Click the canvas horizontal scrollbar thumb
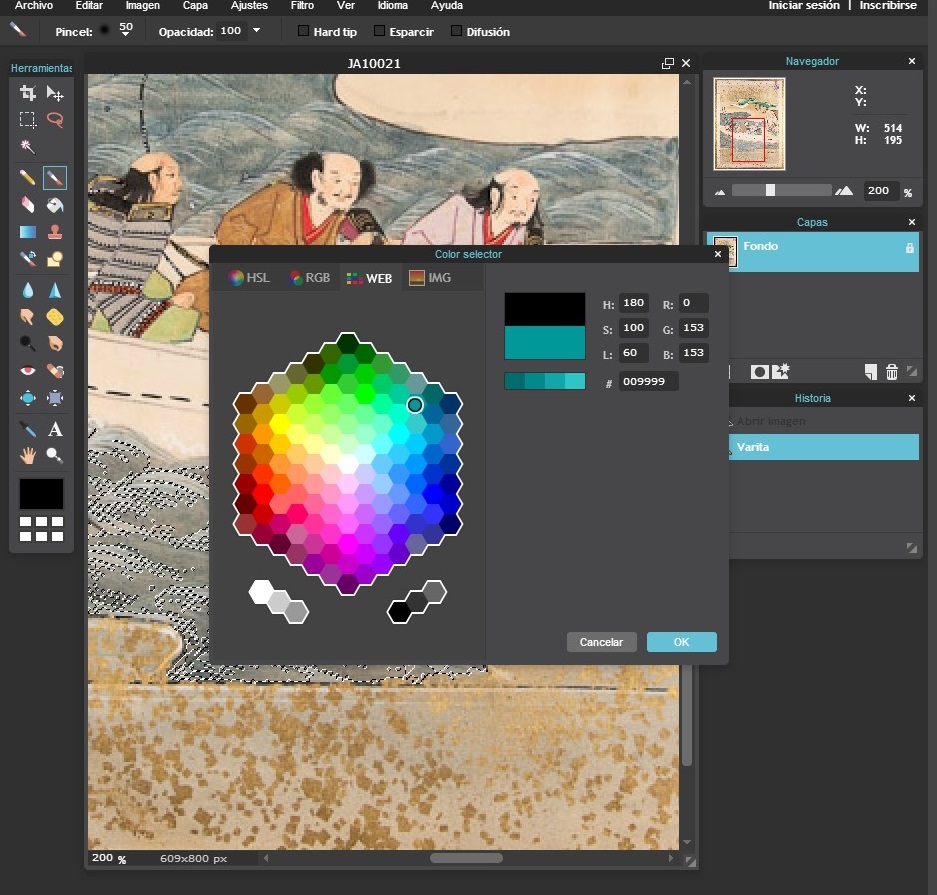 click(x=466, y=859)
